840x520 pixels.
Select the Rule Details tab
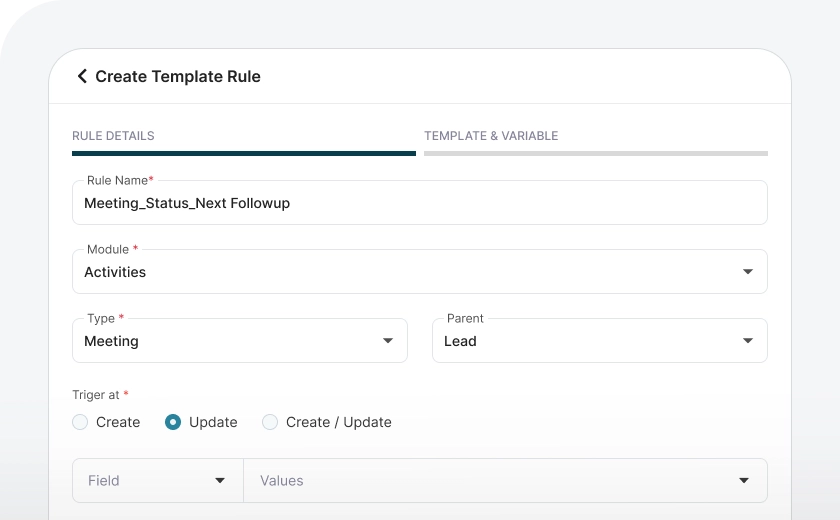[x=113, y=136]
